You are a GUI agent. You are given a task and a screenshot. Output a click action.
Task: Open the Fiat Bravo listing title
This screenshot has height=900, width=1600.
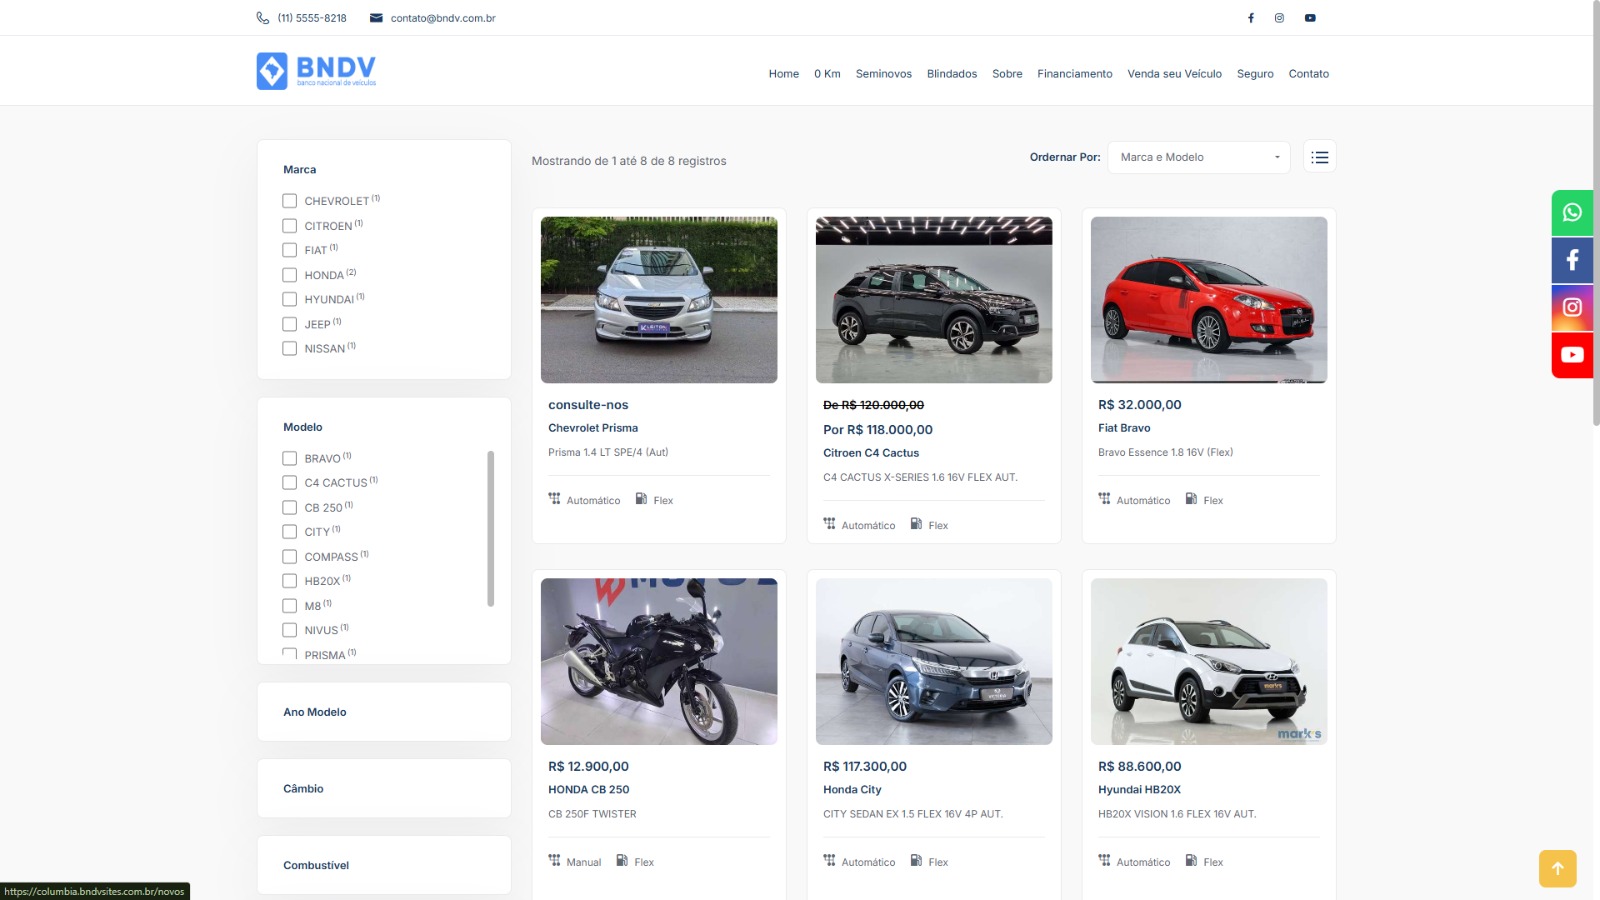pyautogui.click(x=1124, y=428)
